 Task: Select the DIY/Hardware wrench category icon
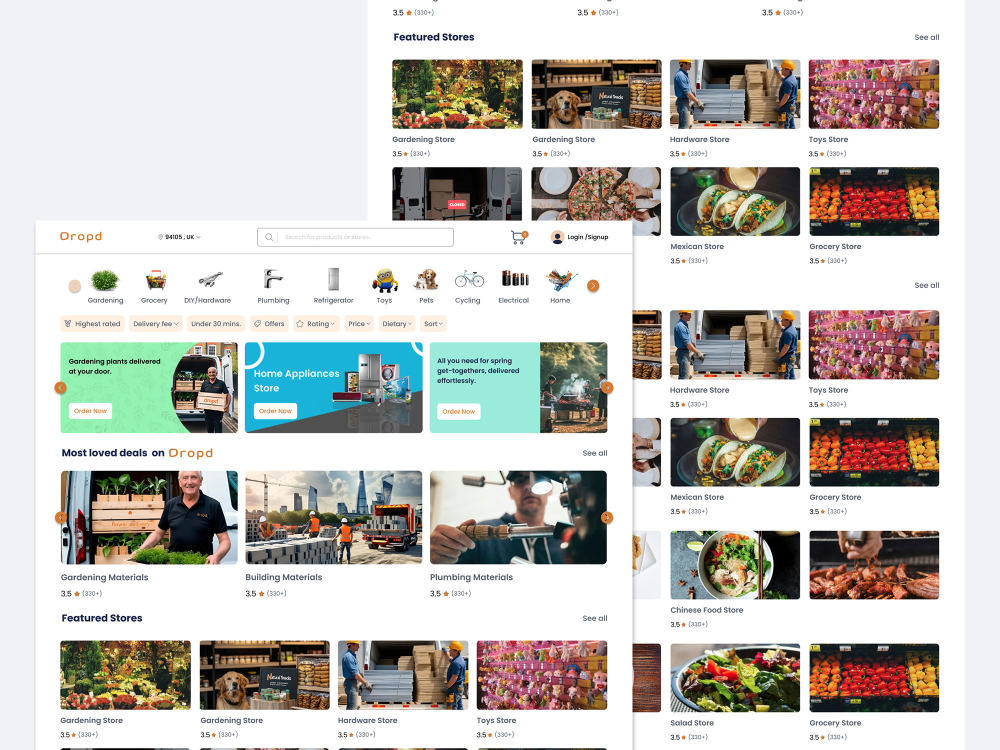click(209, 279)
